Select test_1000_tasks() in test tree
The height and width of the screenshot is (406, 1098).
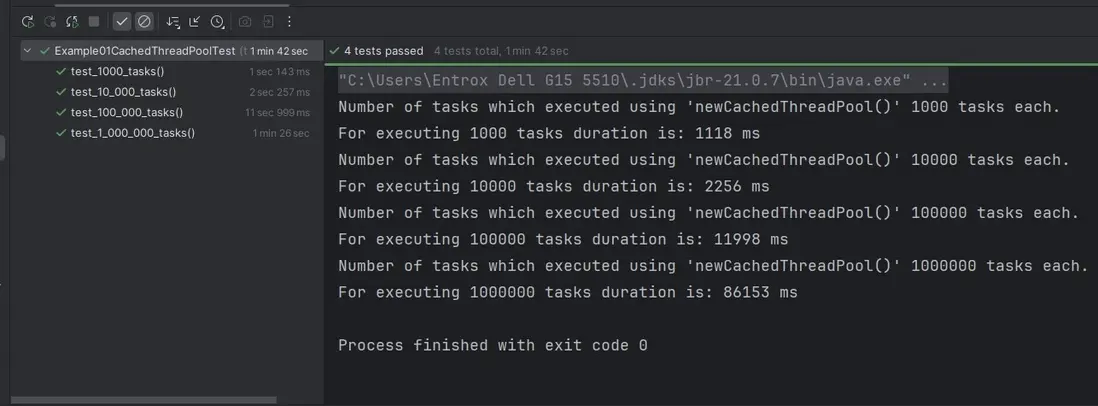[x=117, y=71]
